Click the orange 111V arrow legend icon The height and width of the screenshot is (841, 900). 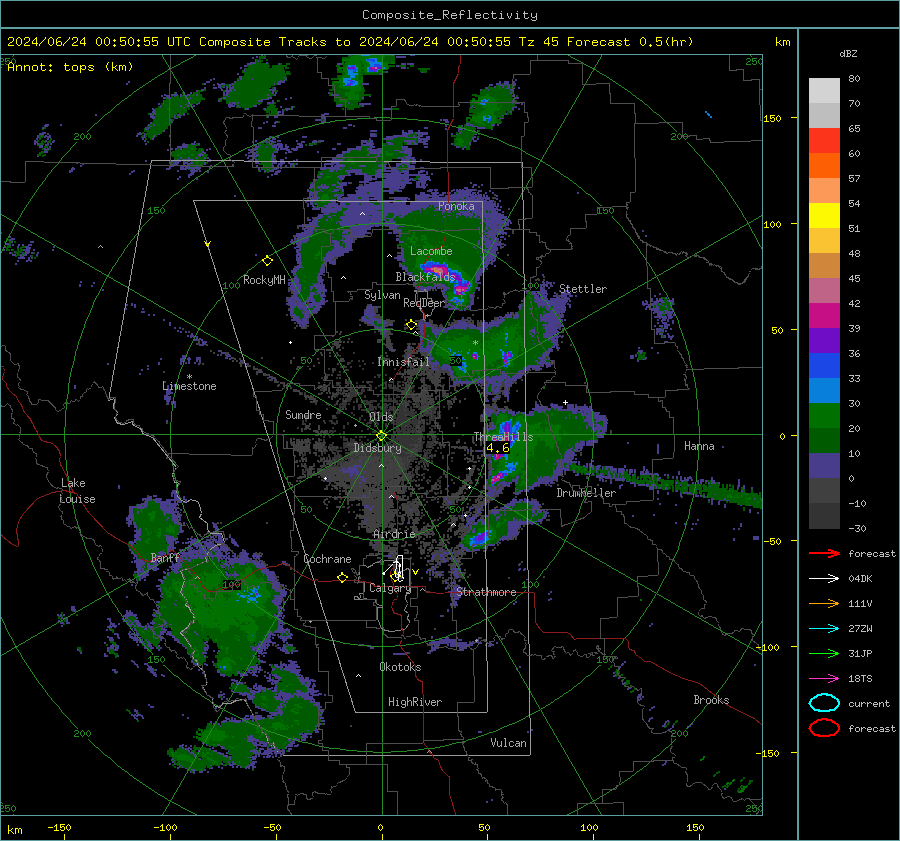tap(824, 603)
